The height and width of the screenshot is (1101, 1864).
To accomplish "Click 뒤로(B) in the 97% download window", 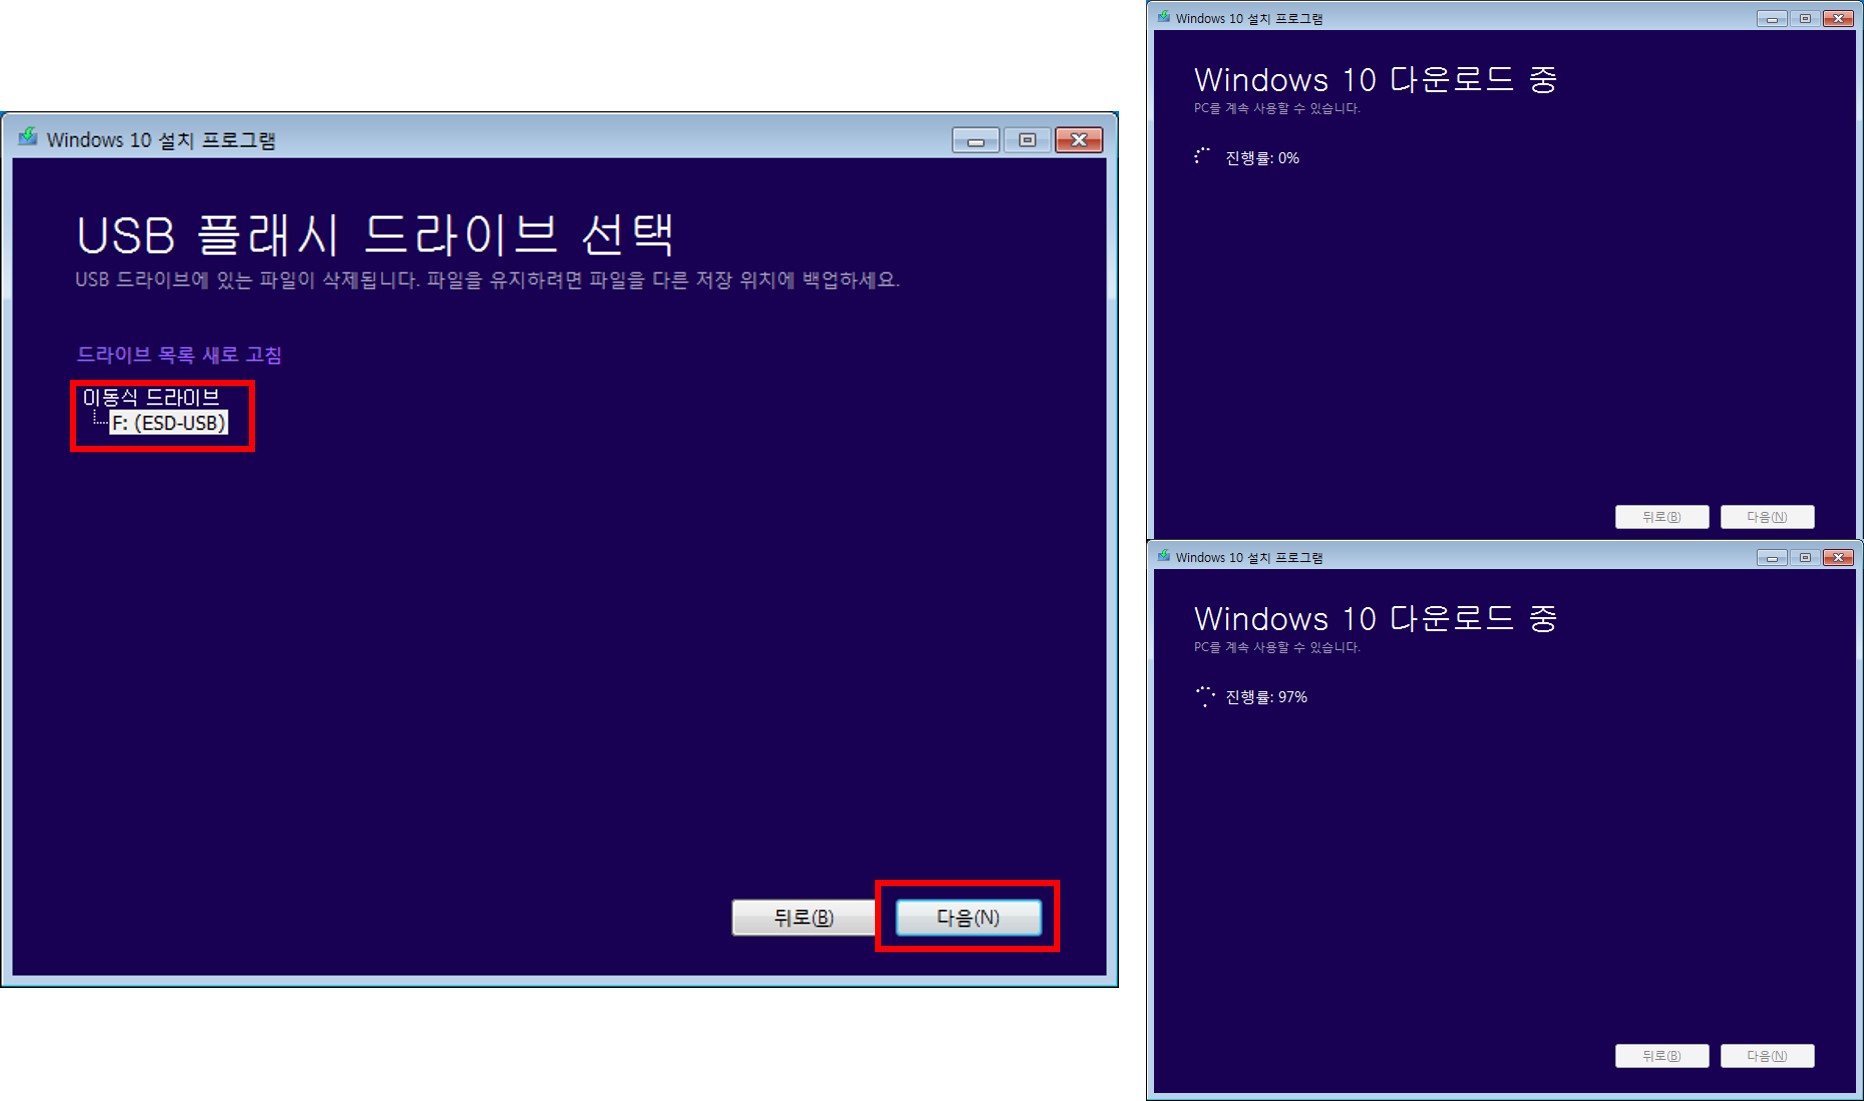I will tap(1662, 1056).
